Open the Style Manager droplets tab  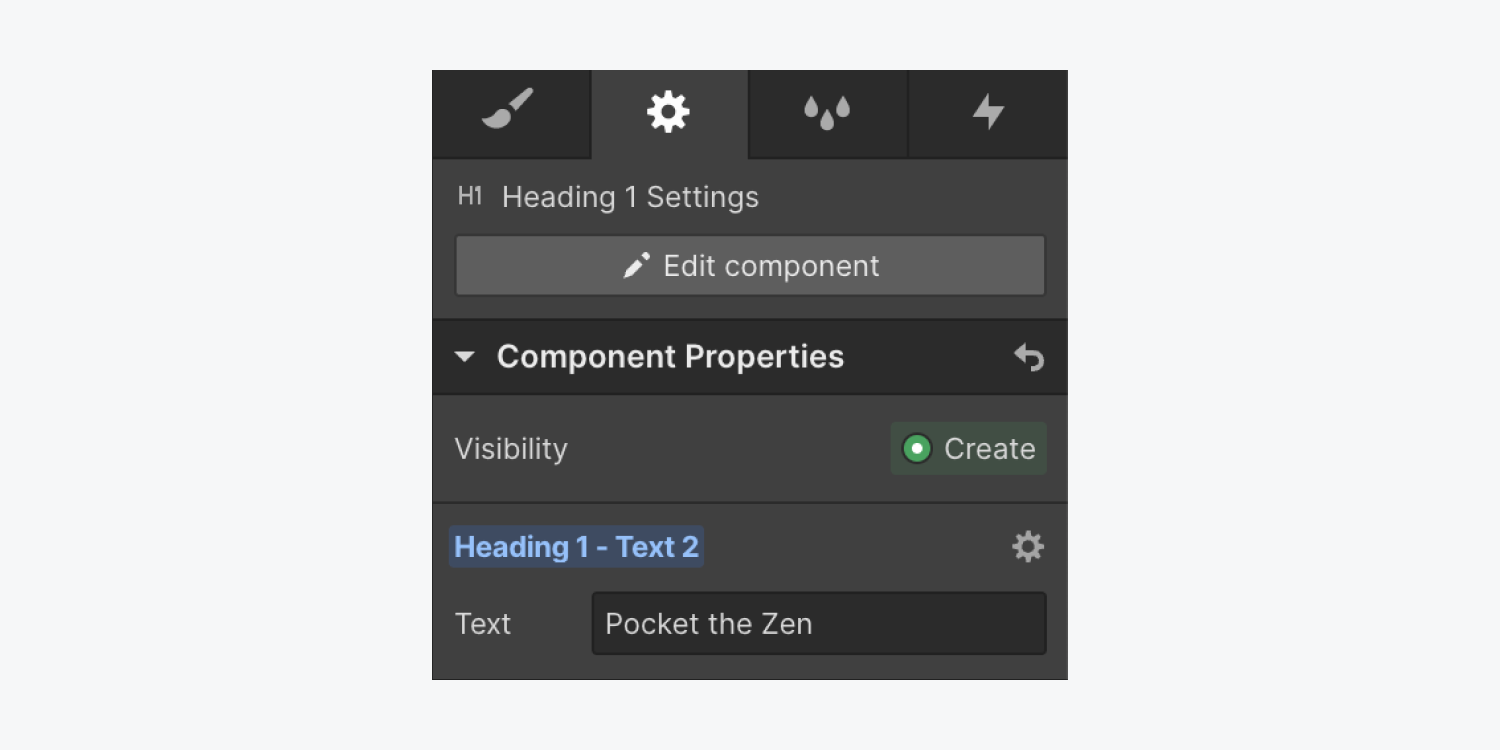827,113
